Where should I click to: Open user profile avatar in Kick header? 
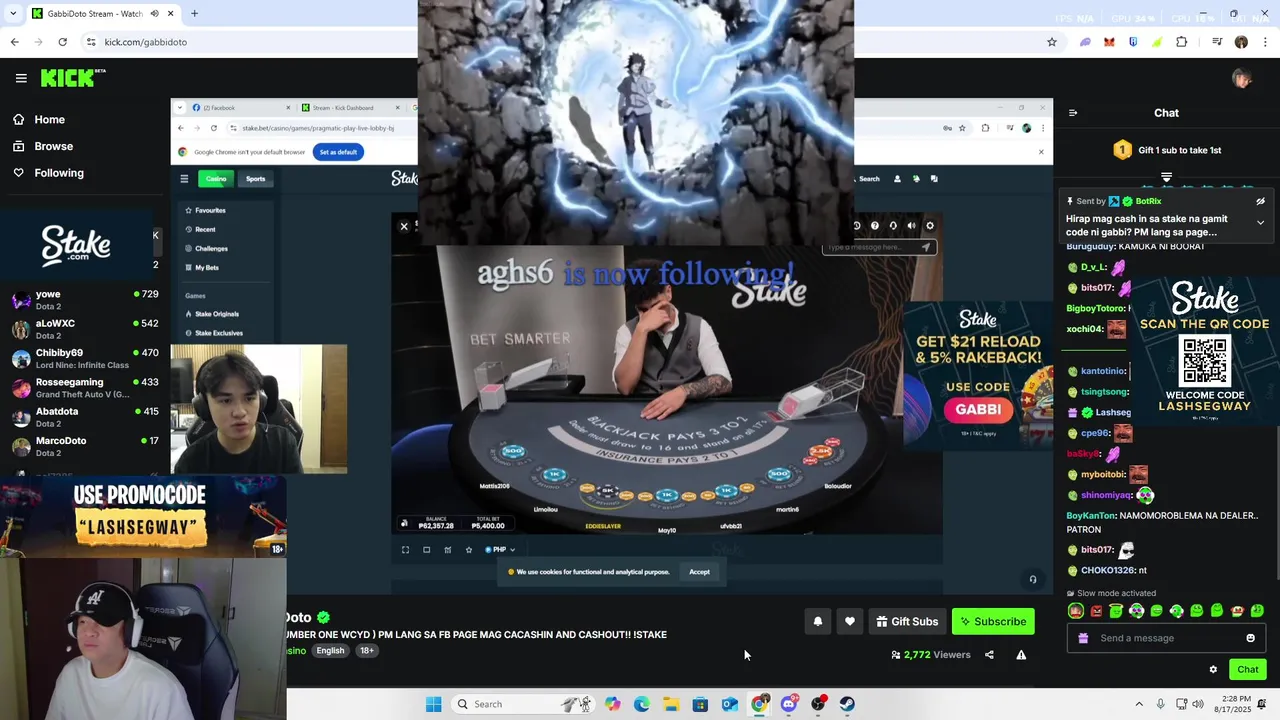[1242, 78]
